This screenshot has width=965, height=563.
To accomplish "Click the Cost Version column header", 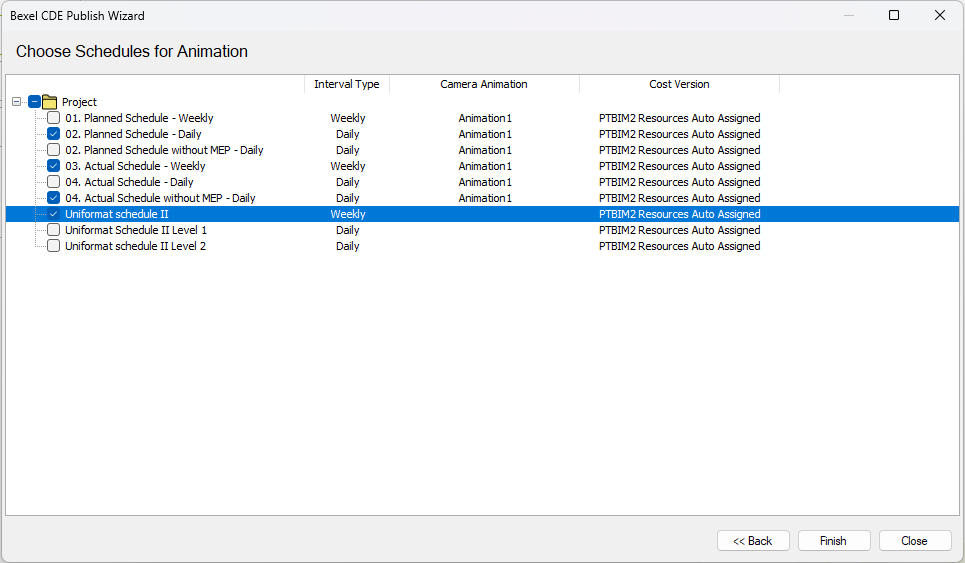I will [x=679, y=84].
